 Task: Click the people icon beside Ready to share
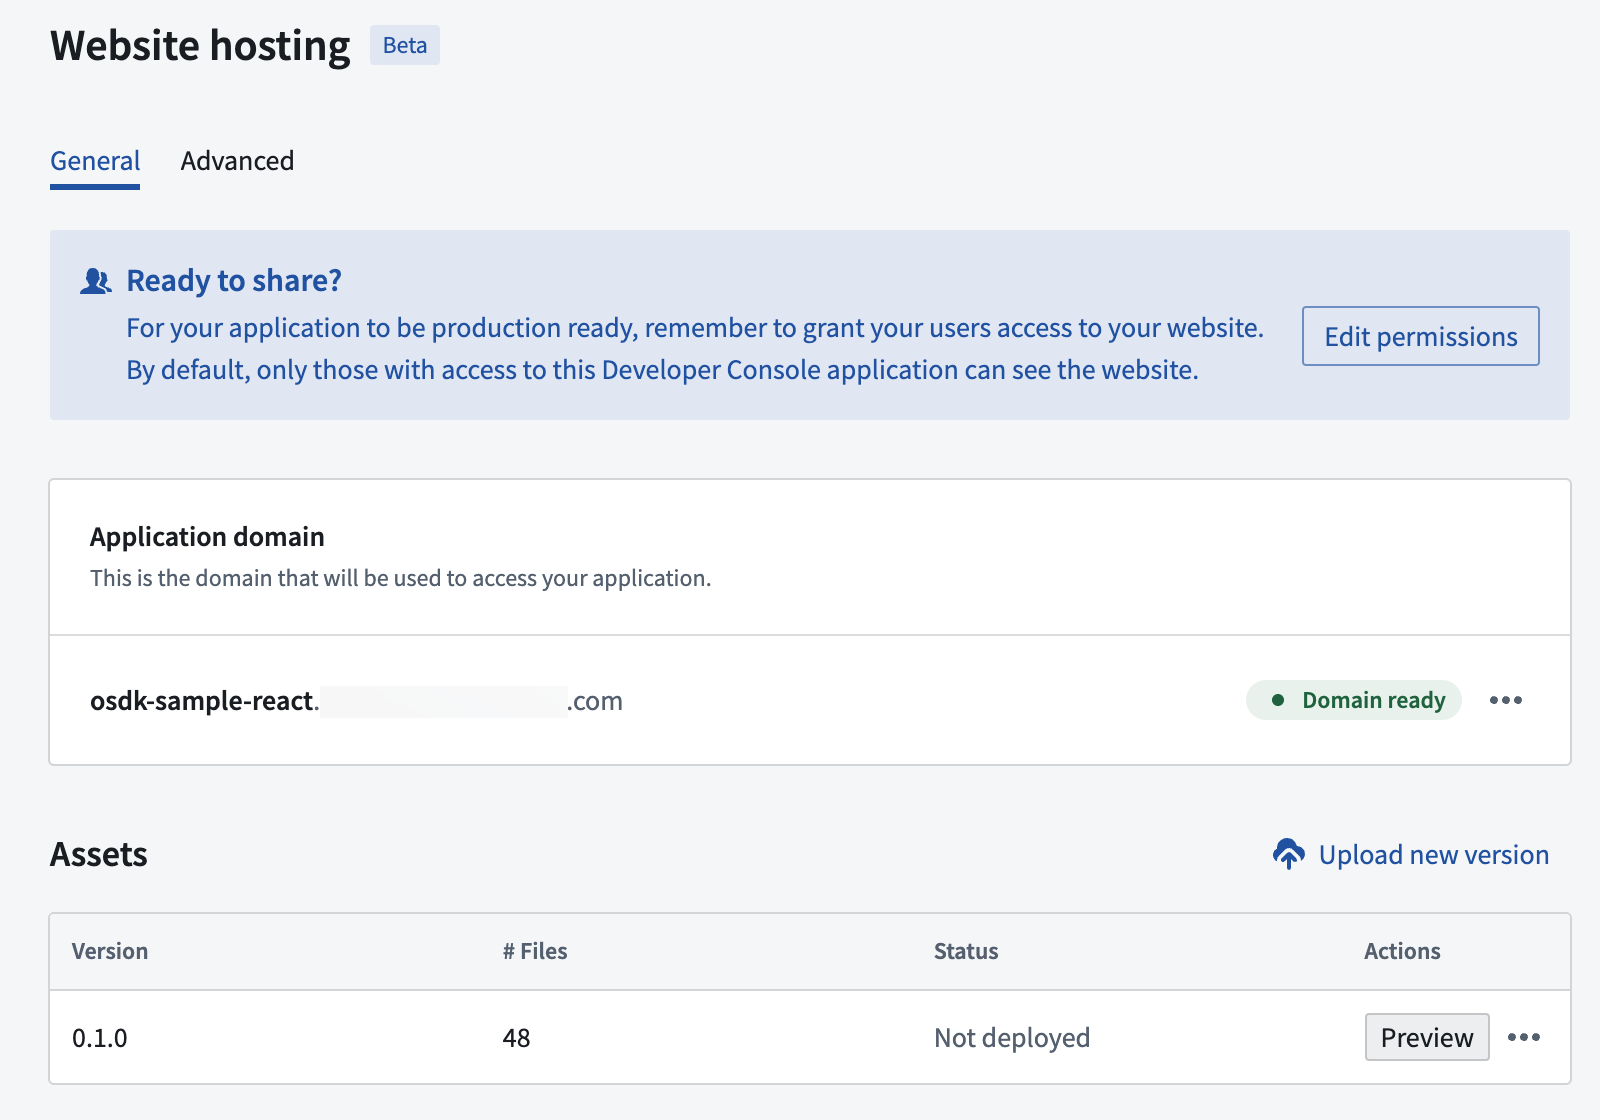click(96, 281)
